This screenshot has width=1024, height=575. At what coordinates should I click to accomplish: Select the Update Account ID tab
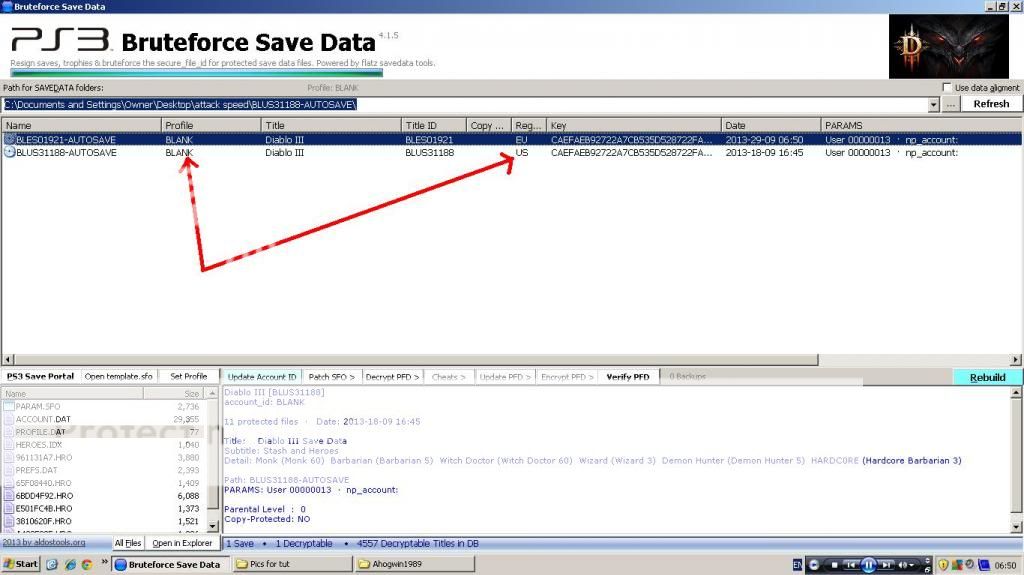click(261, 377)
